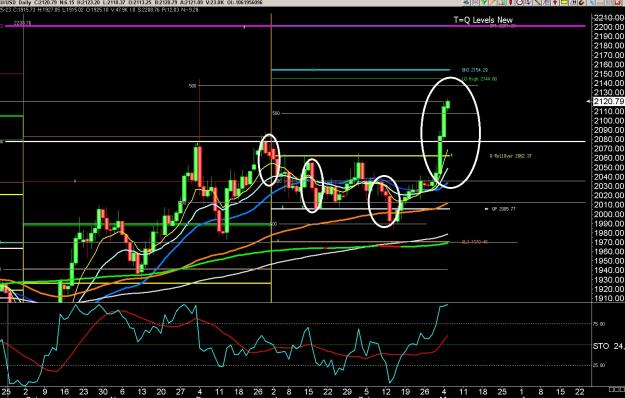Click the yellow rectangle toolbar icon
Viewport: 625px width, 398px height.
pos(564,2)
